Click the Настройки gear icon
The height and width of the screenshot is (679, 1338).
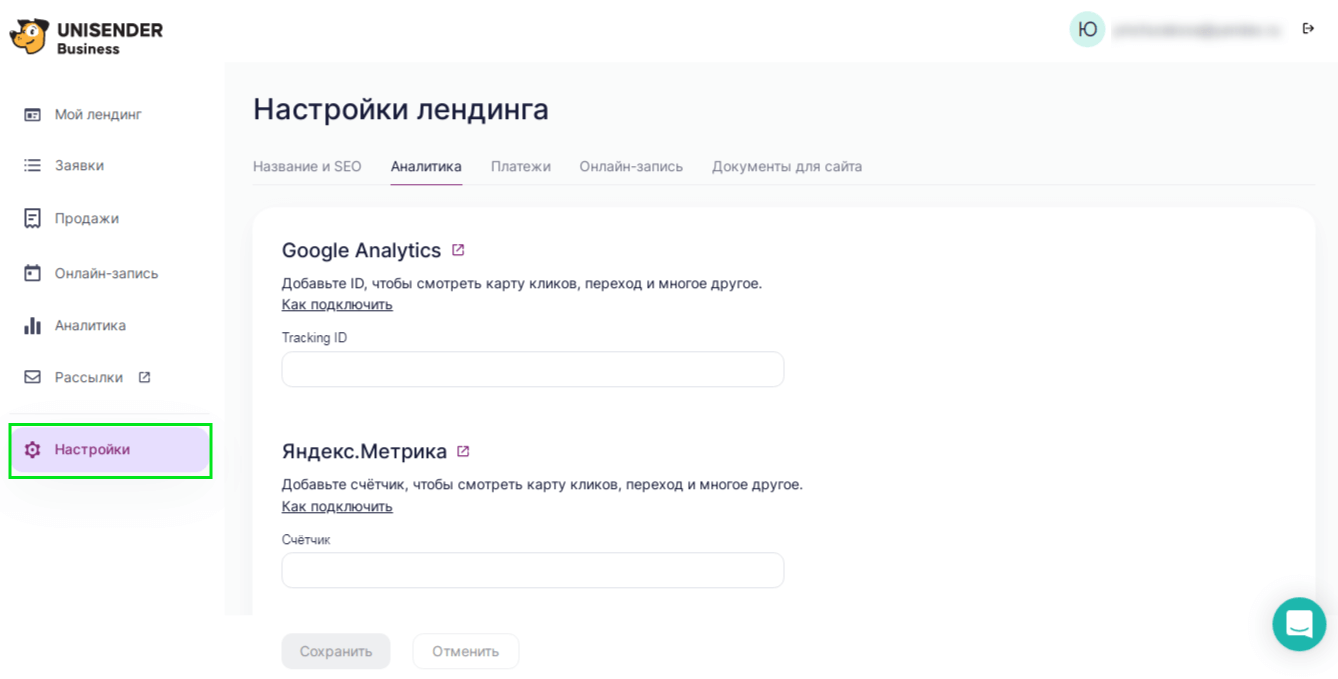tap(33, 450)
